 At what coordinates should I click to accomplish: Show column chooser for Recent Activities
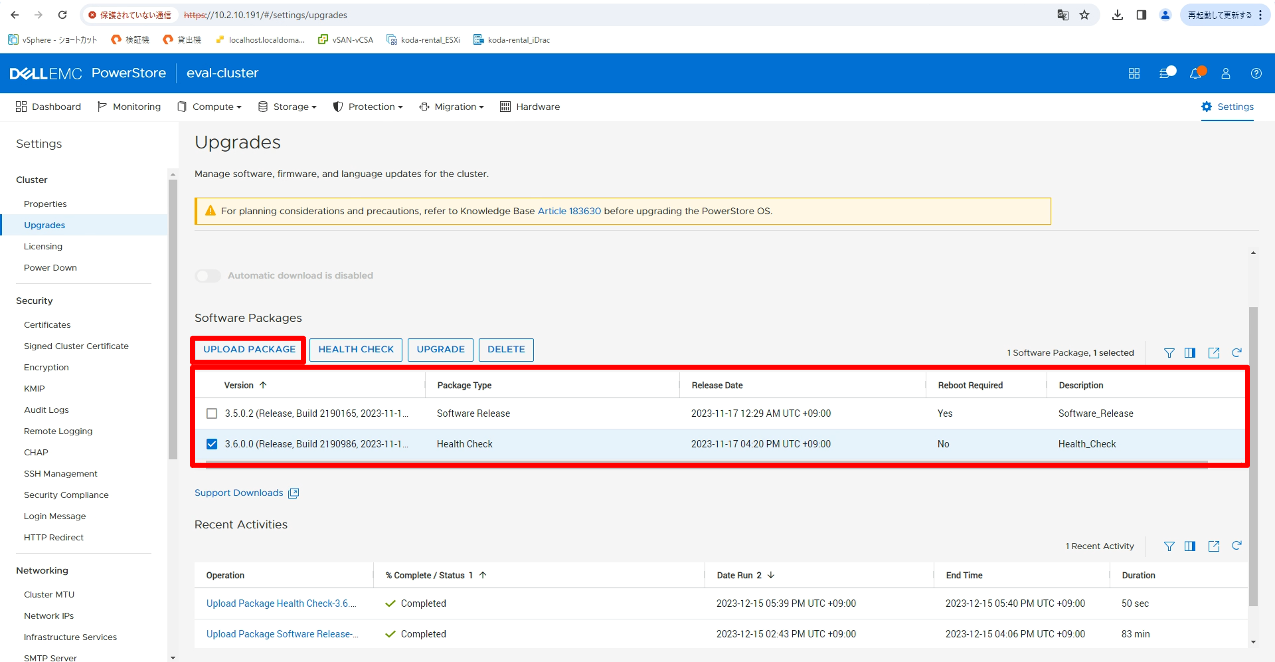[x=1190, y=546]
